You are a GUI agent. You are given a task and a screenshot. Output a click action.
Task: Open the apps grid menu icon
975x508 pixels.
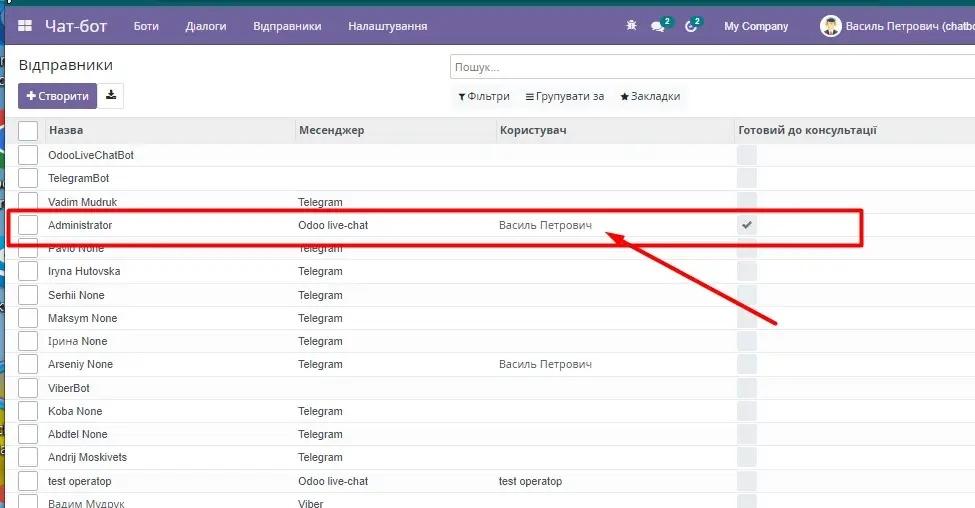pos(25,26)
